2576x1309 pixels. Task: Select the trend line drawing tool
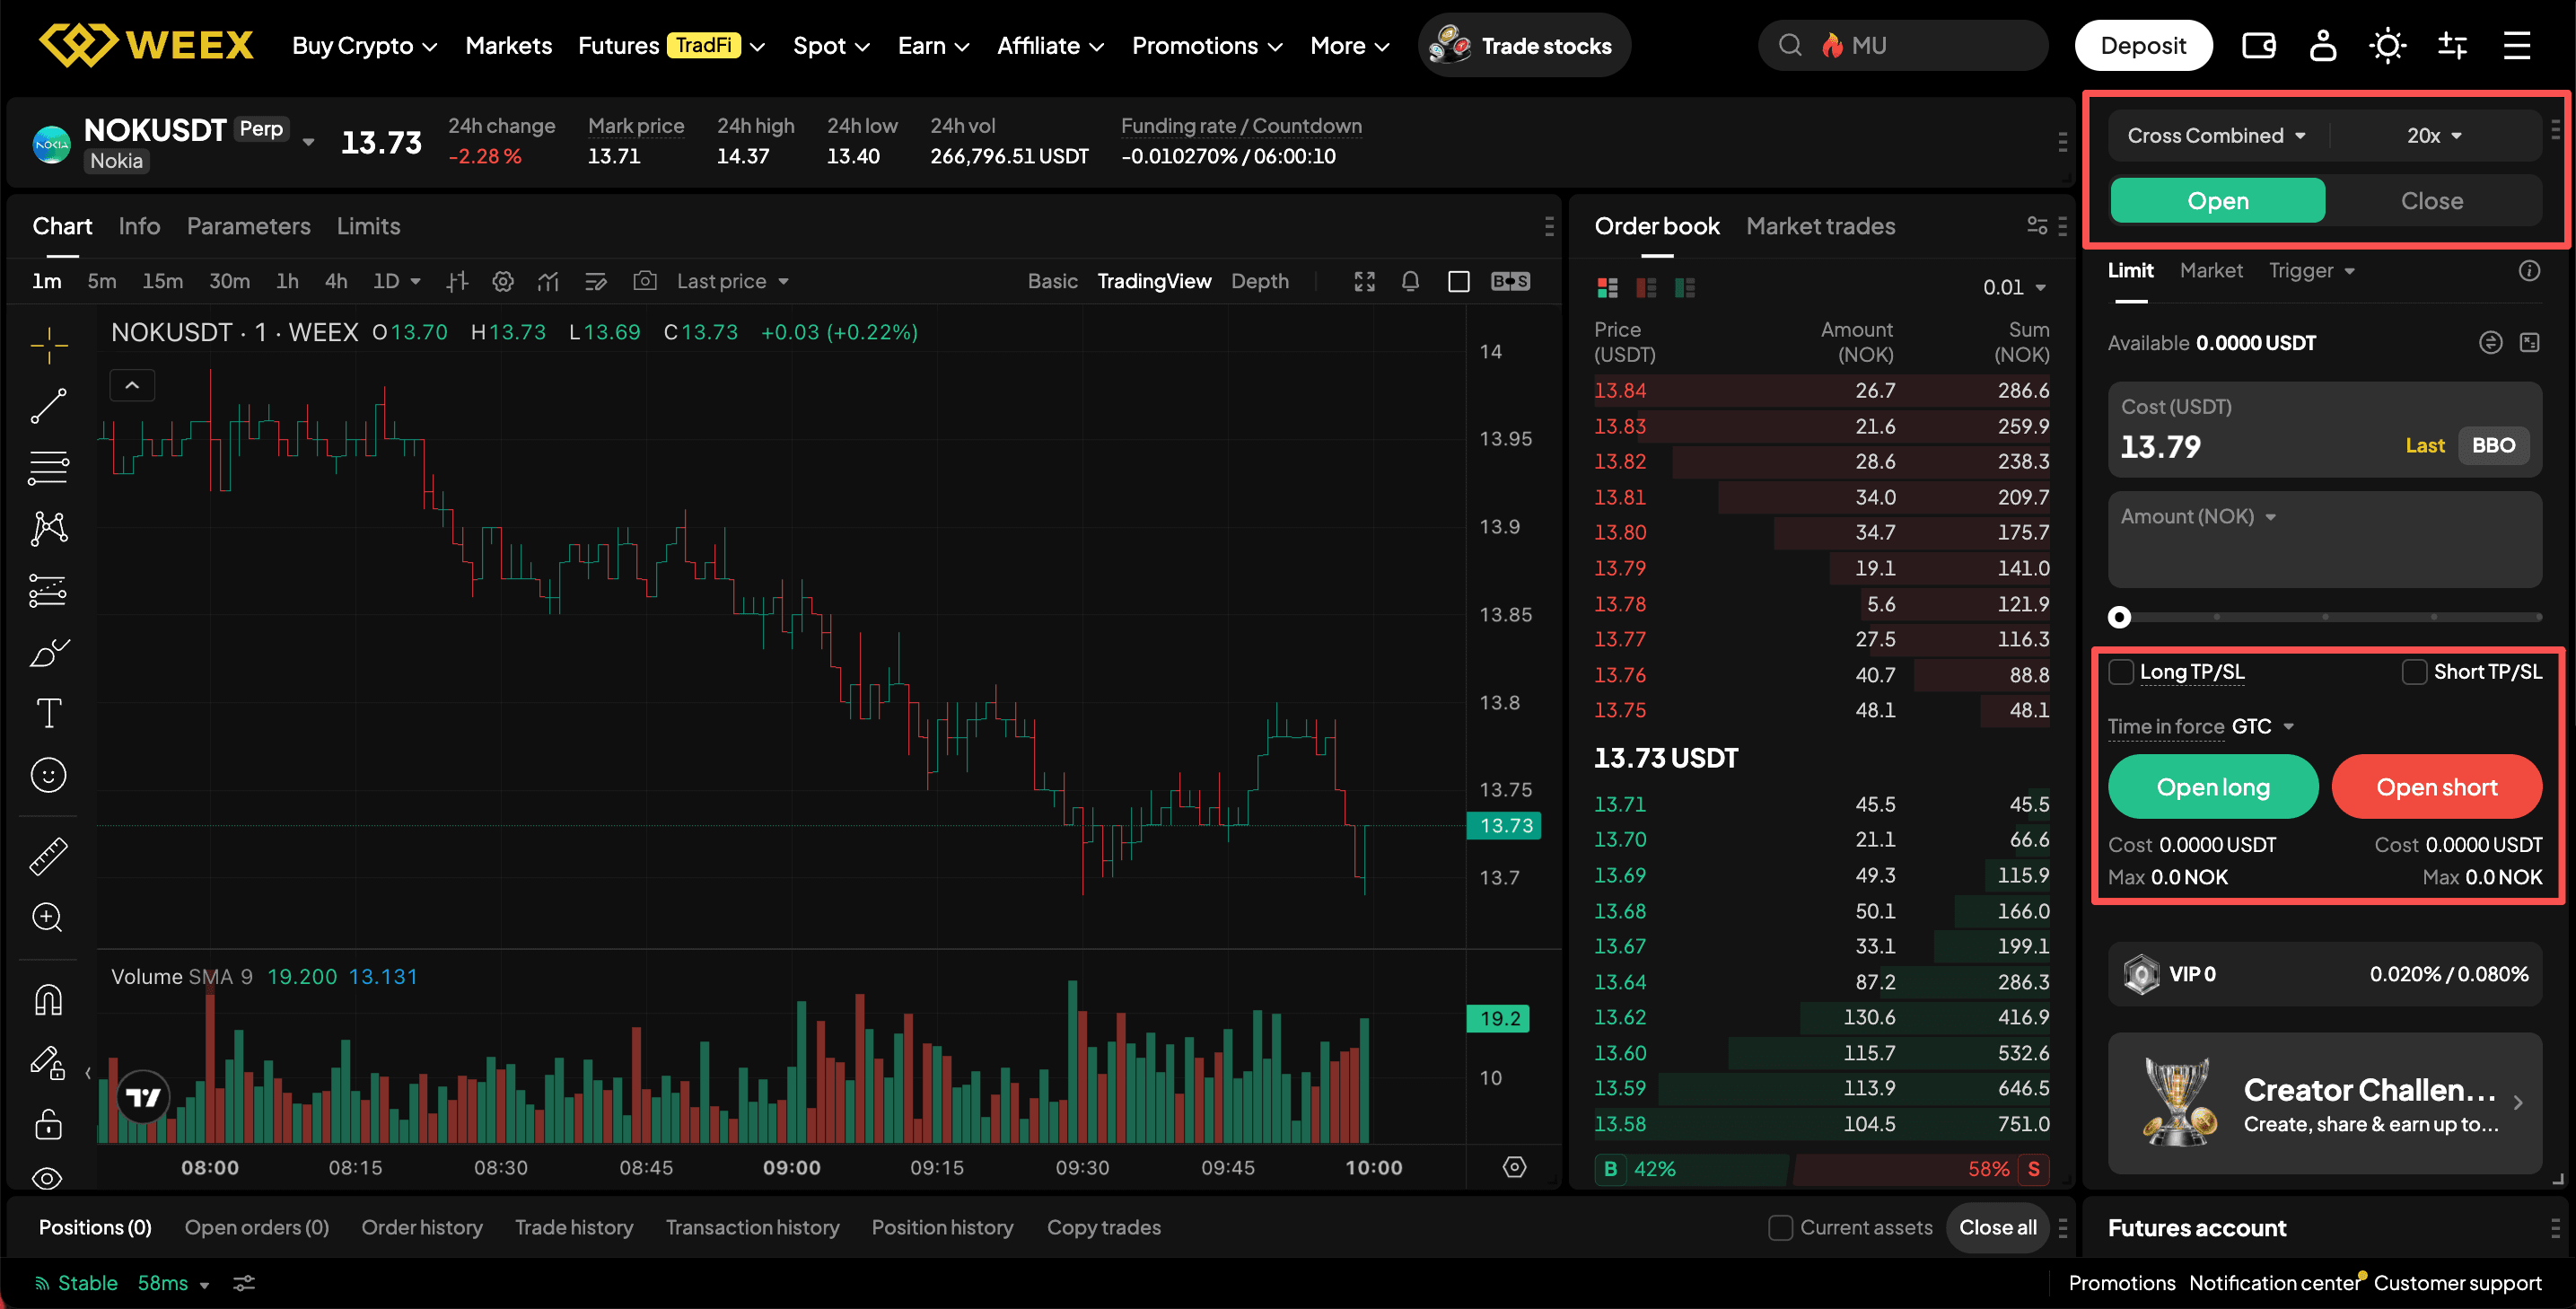[x=48, y=406]
